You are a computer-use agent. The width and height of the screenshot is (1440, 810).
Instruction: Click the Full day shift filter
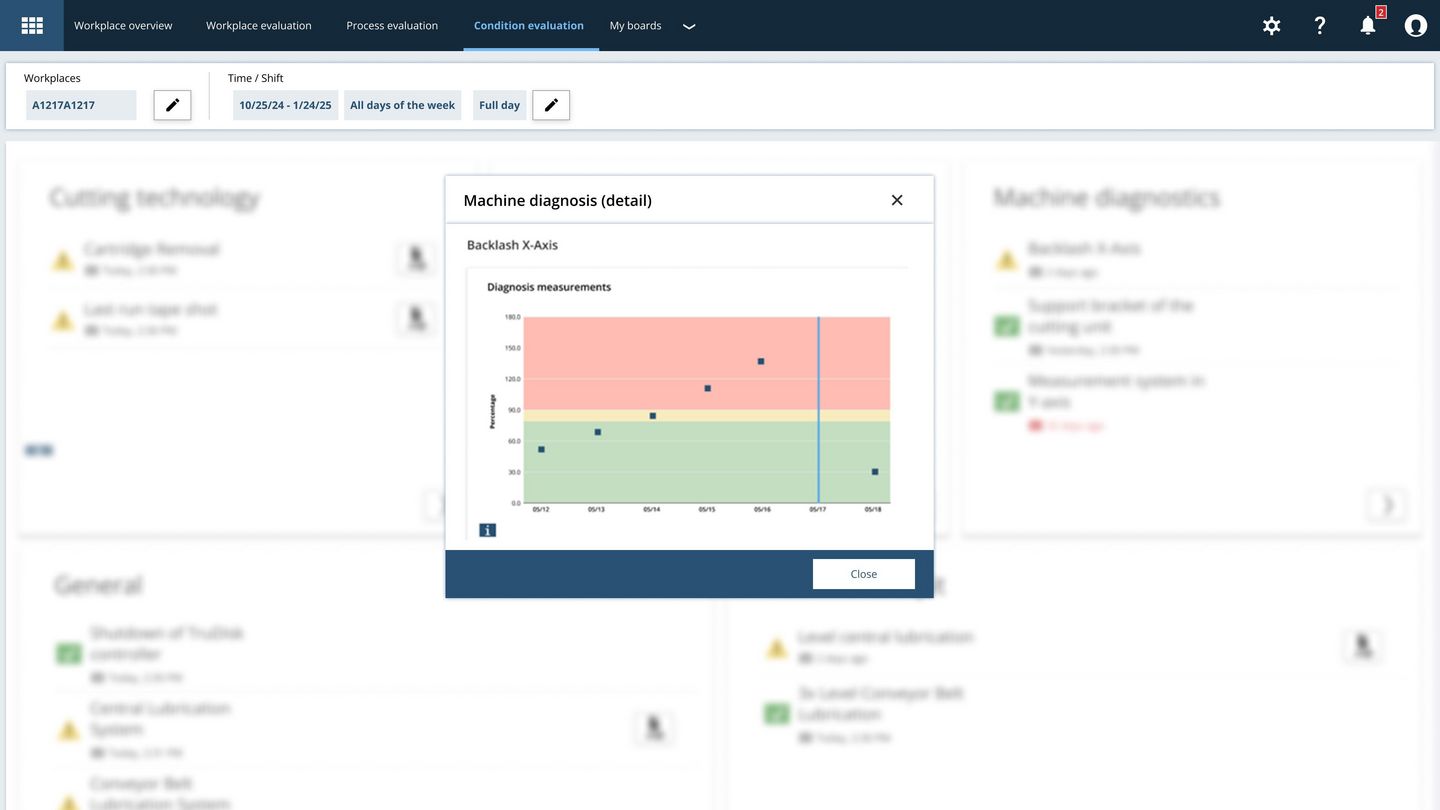(499, 105)
